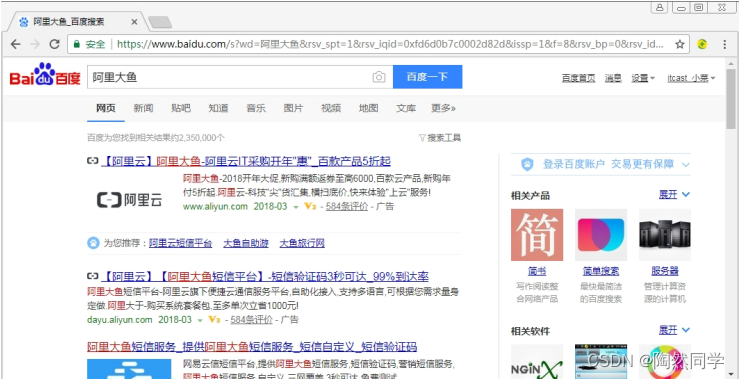Open a new tab with the new-tab button
Screen dimensions: 740x379
[160, 22]
